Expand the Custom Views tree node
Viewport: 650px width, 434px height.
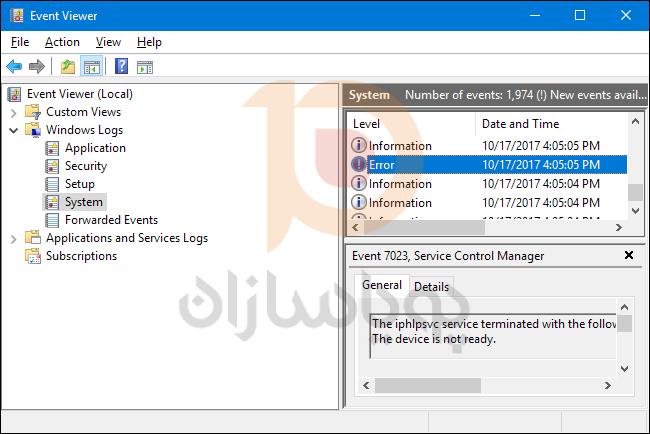14,112
